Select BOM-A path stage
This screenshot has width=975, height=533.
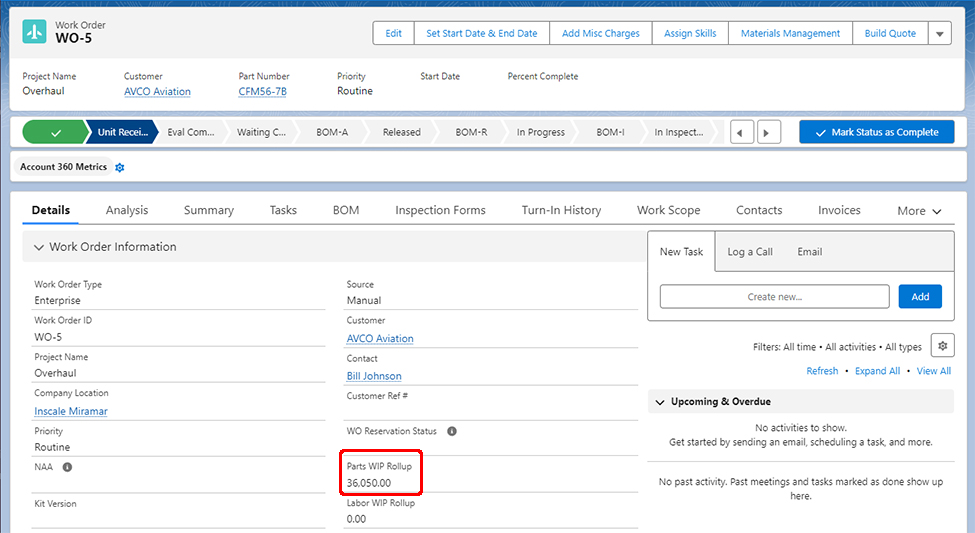[x=332, y=132]
